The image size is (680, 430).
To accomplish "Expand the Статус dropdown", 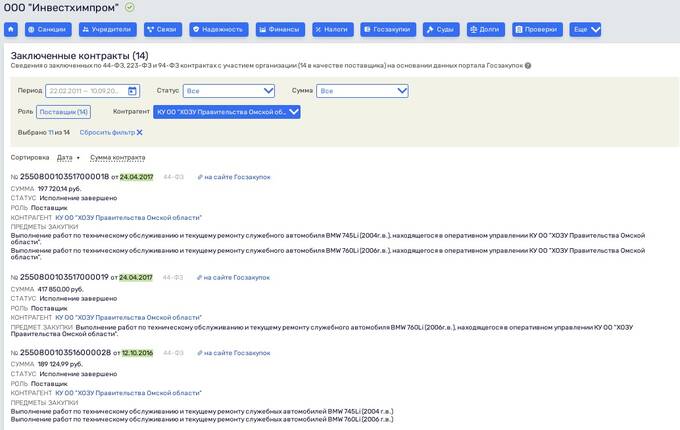I will tap(228, 91).
